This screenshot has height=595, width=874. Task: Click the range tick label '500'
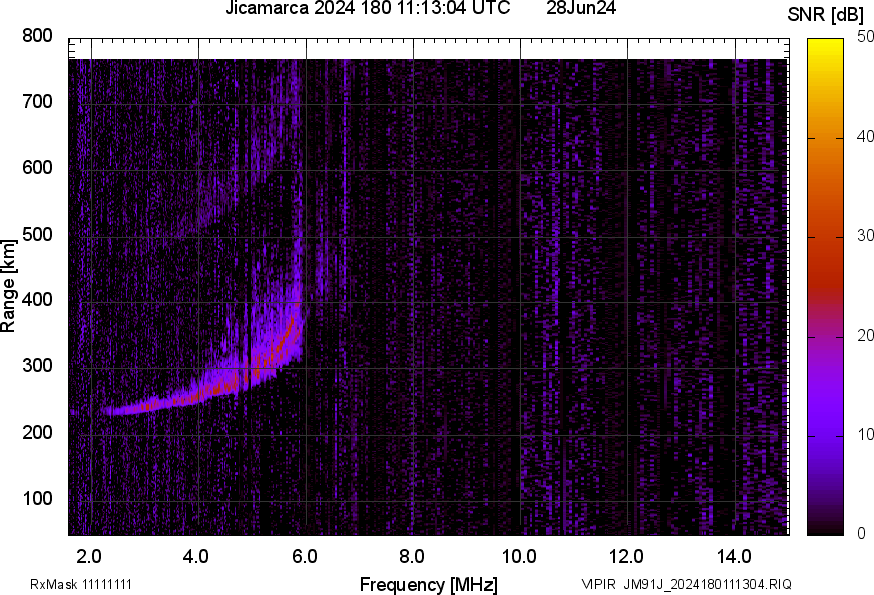tap(37, 234)
